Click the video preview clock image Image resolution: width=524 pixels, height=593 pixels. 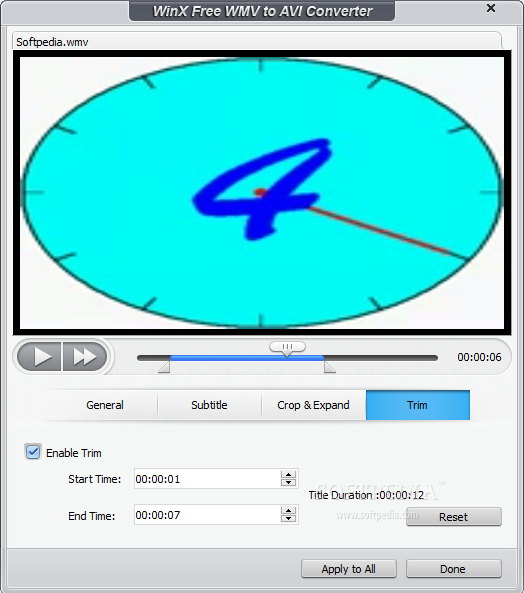[x=262, y=193]
